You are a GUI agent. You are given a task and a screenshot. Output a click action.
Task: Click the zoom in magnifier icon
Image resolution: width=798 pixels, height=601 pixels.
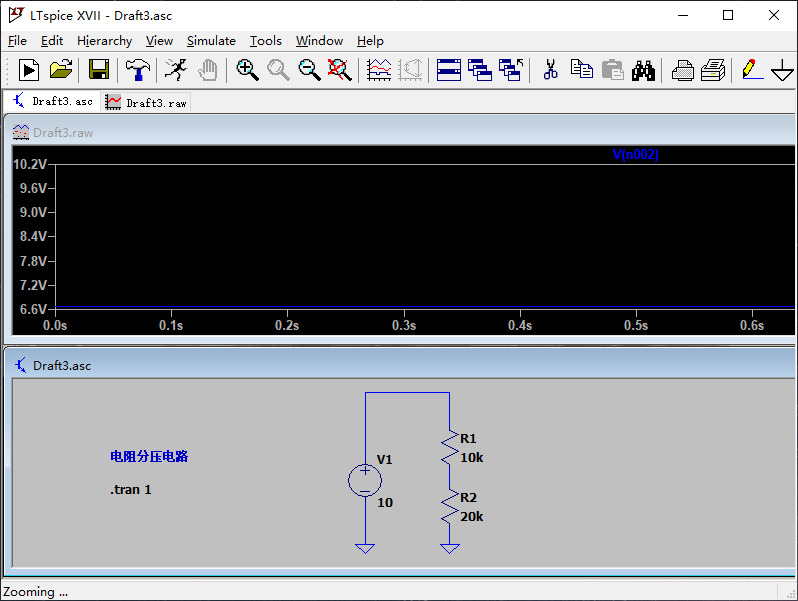(247, 69)
